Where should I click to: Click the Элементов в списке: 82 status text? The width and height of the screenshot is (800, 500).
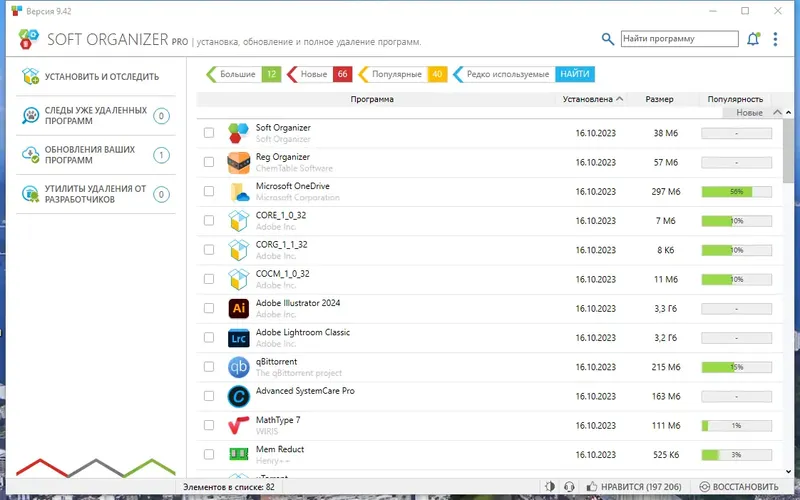coord(229,487)
